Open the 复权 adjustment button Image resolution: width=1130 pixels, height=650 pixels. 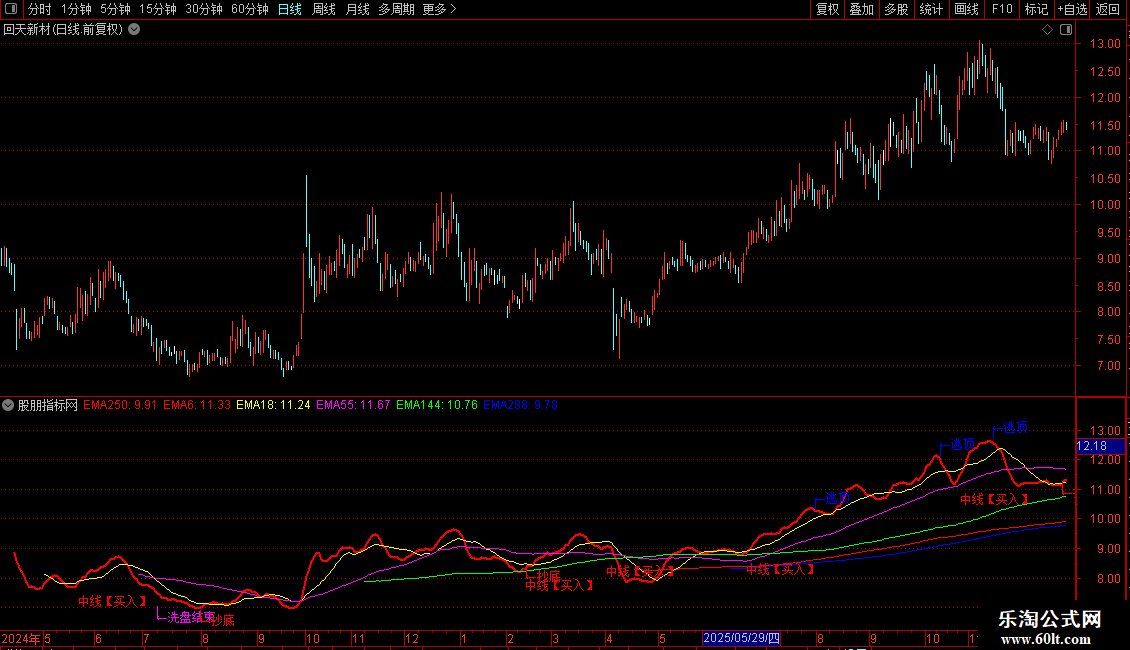[x=827, y=9]
